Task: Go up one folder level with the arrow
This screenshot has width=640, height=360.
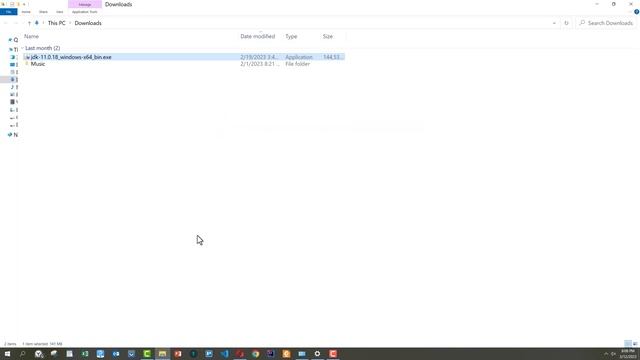Action: (29, 23)
